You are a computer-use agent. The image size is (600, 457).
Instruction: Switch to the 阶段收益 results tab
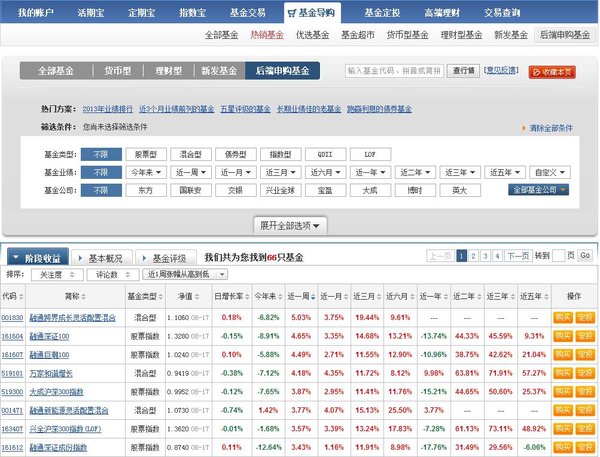[x=38, y=258]
